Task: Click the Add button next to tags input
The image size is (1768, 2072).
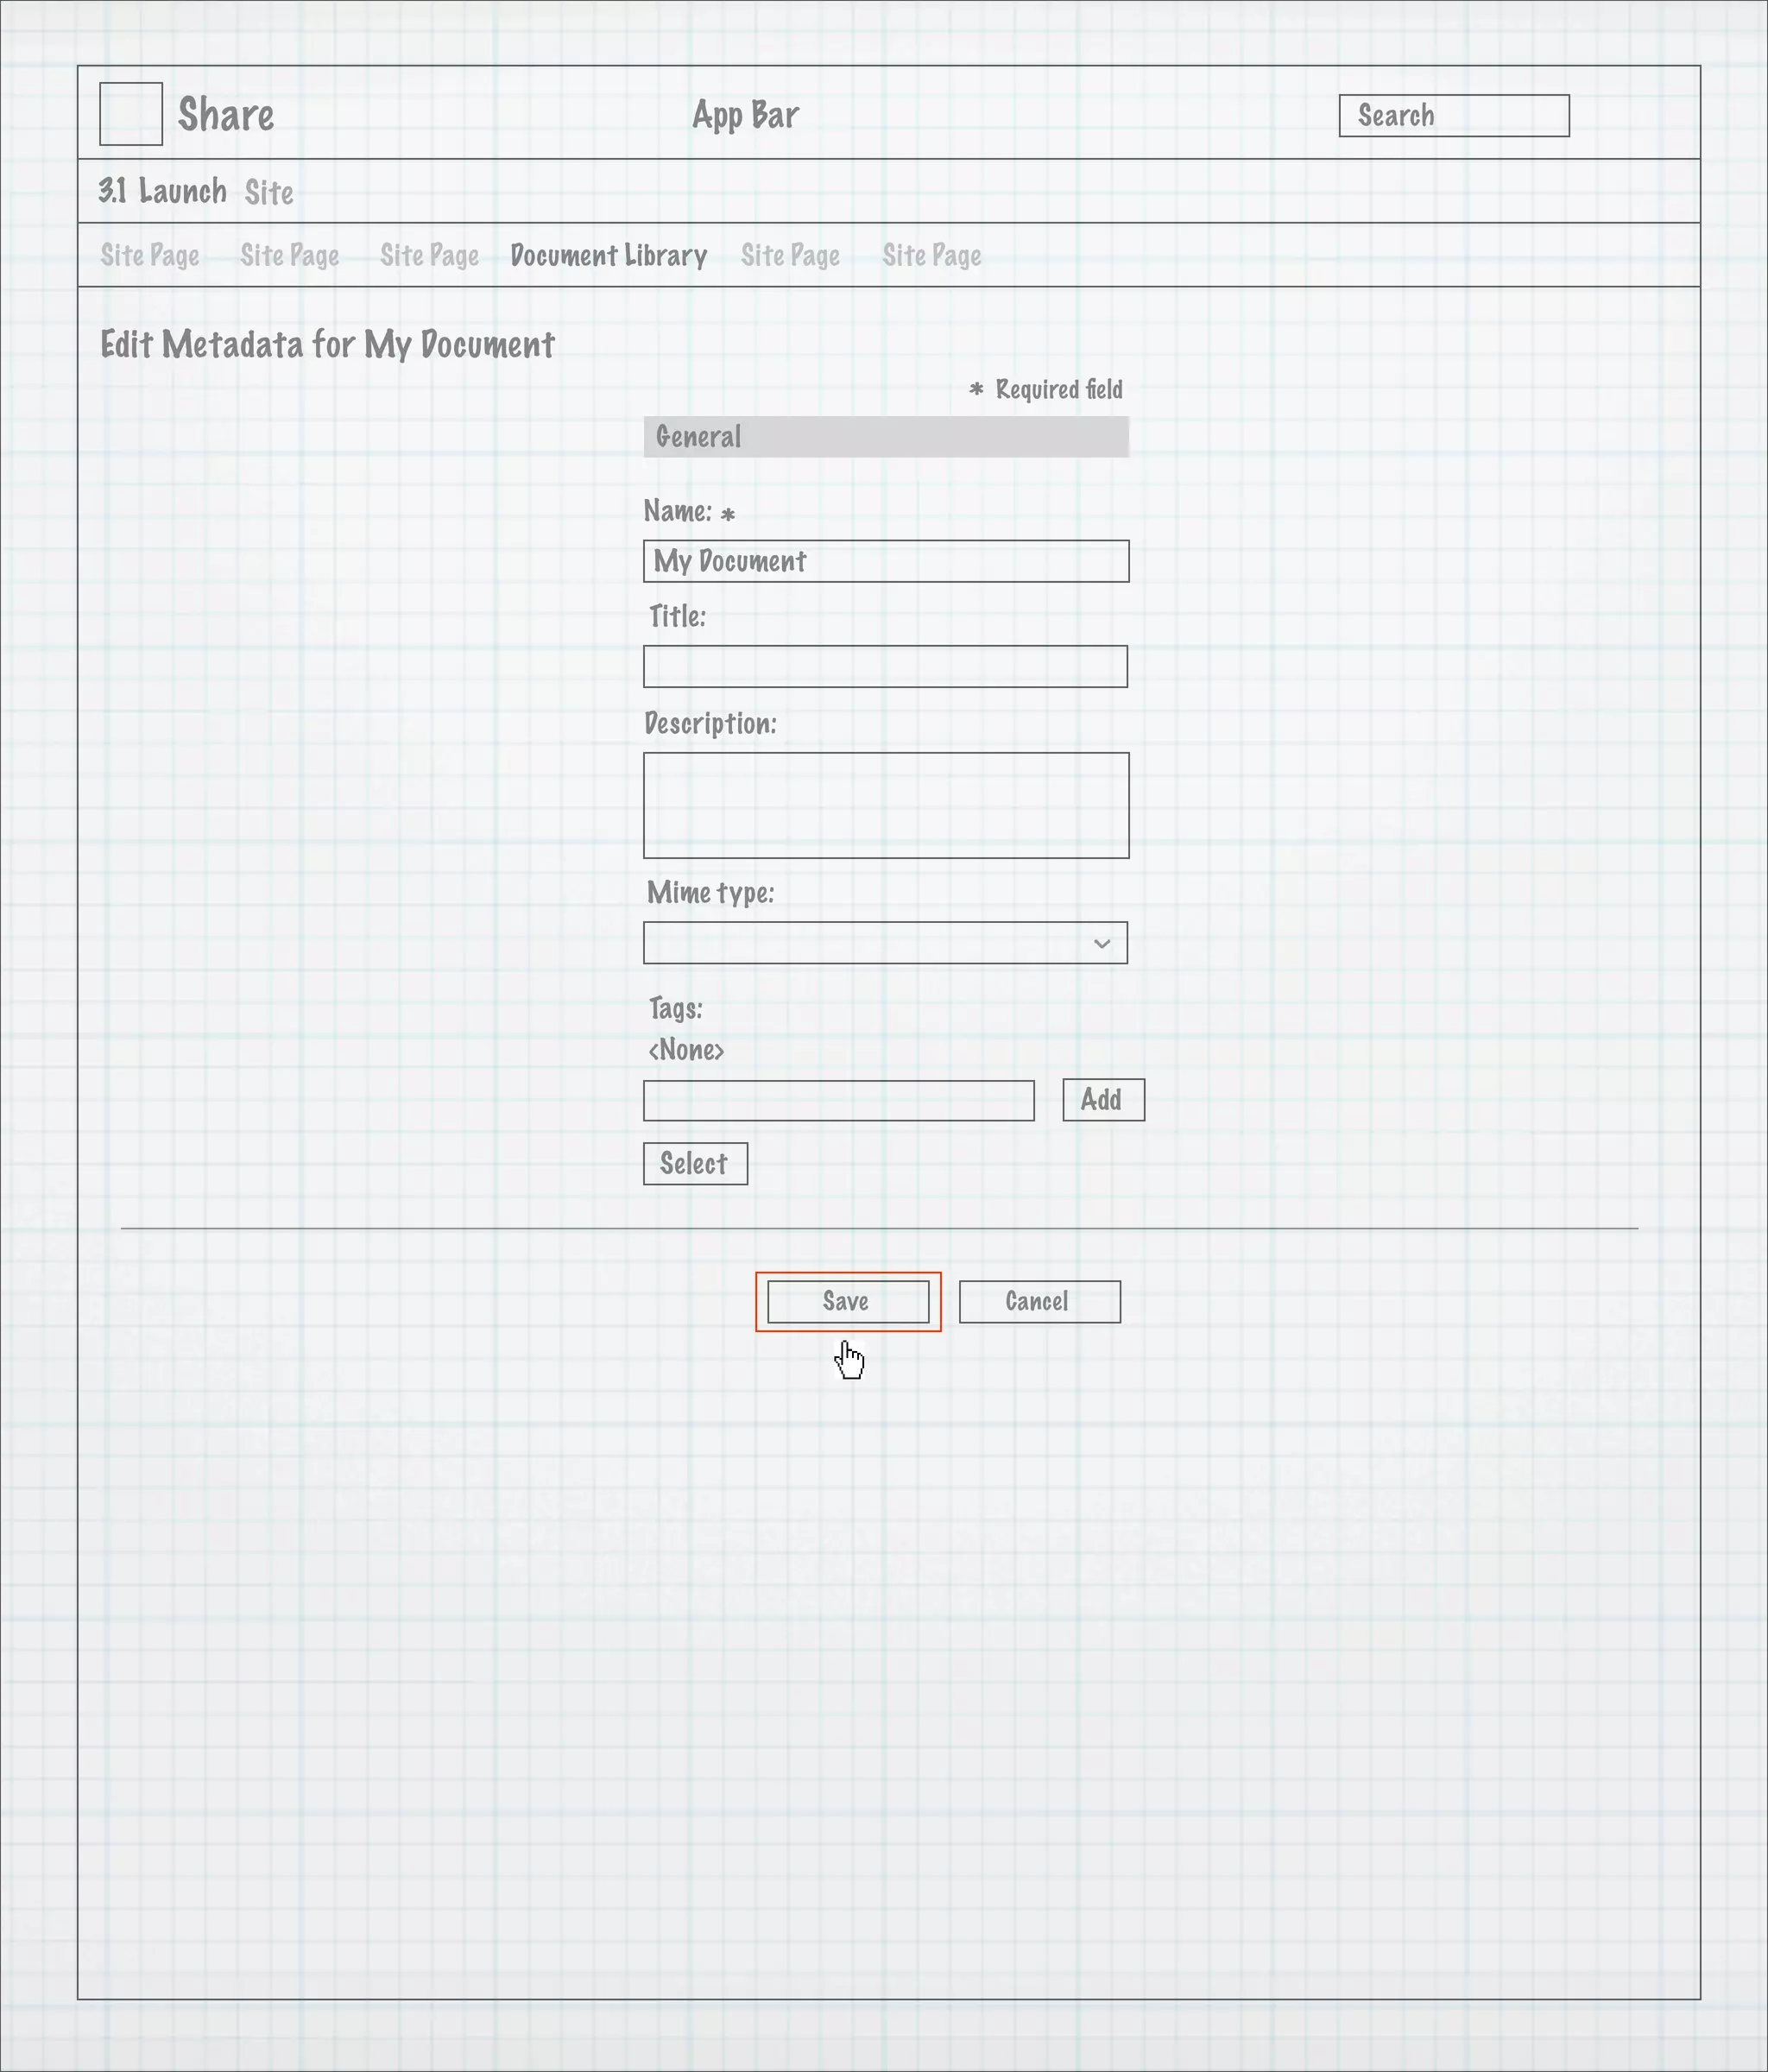Action: (1103, 1100)
